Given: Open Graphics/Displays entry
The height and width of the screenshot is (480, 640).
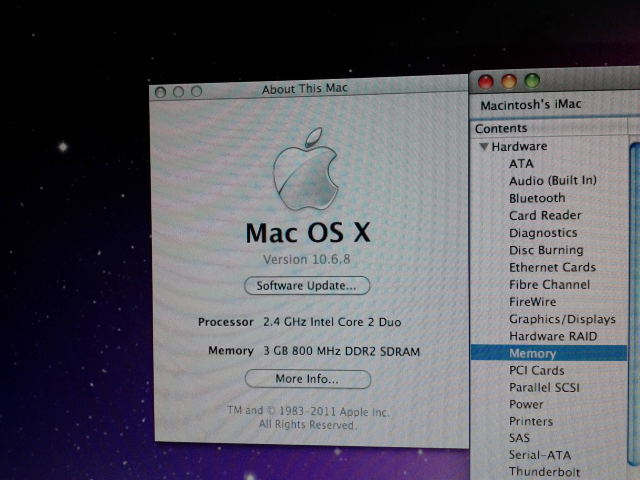Looking at the screenshot, I should pyautogui.click(x=562, y=319).
